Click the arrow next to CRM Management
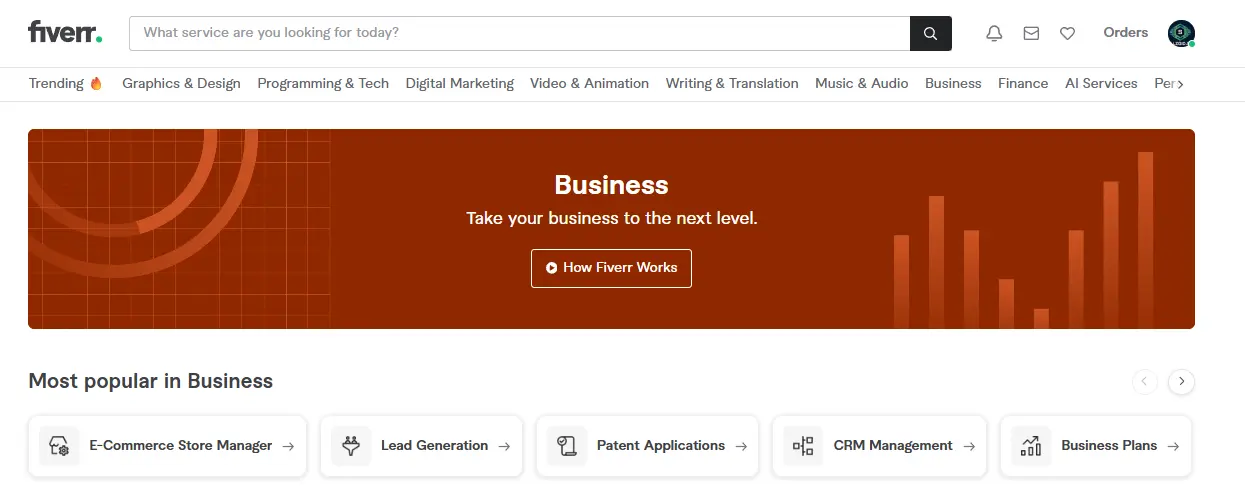 tap(969, 446)
